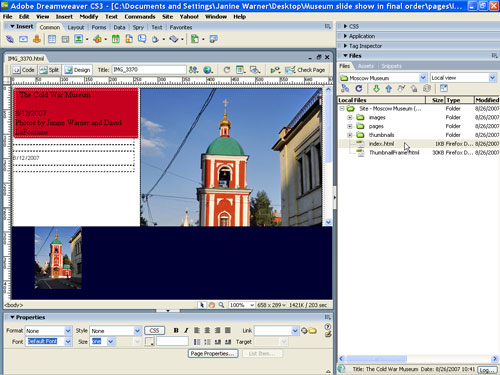
Task: Put files with blue up arrow
Action: (389, 88)
